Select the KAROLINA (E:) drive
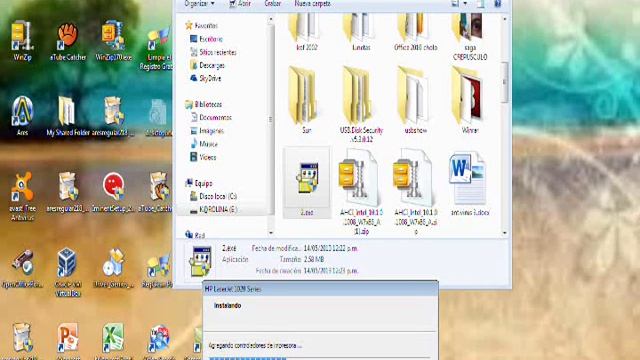 point(213,209)
